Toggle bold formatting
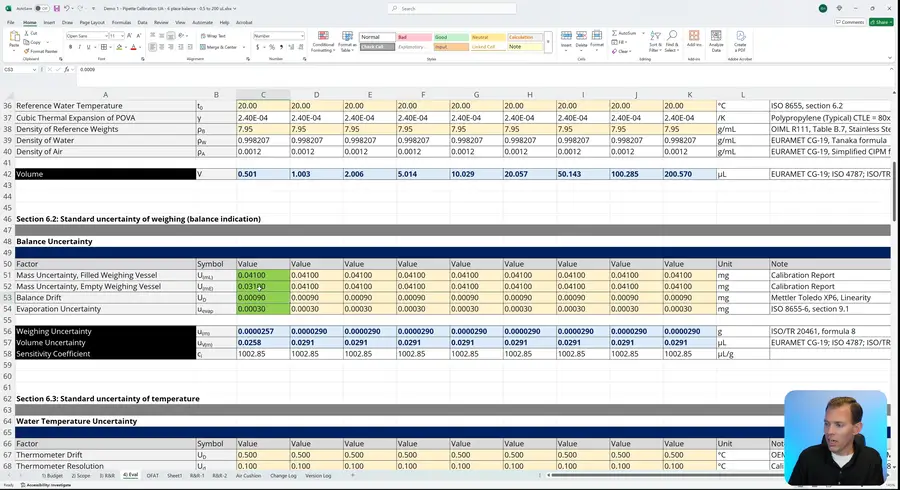The height and width of the screenshot is (490, 900). point(68,46)
